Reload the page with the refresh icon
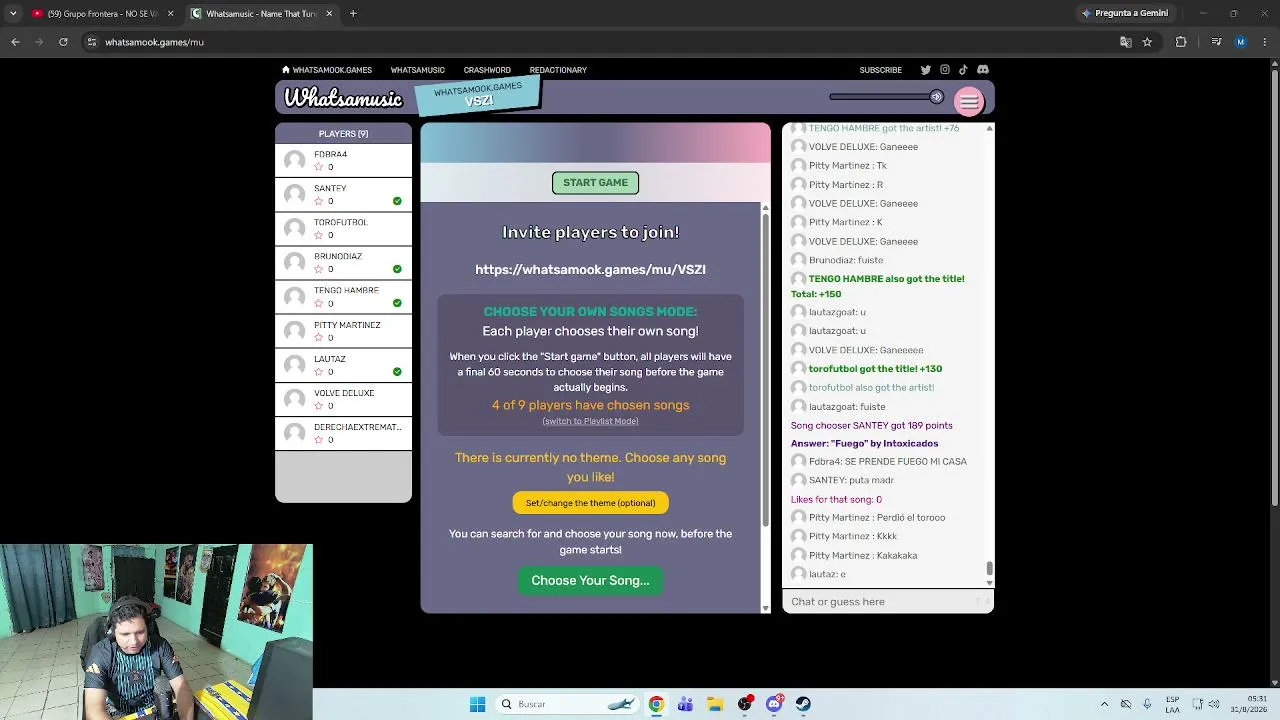This screenshot has width=1280, height=720. click(x=63, y=42)
